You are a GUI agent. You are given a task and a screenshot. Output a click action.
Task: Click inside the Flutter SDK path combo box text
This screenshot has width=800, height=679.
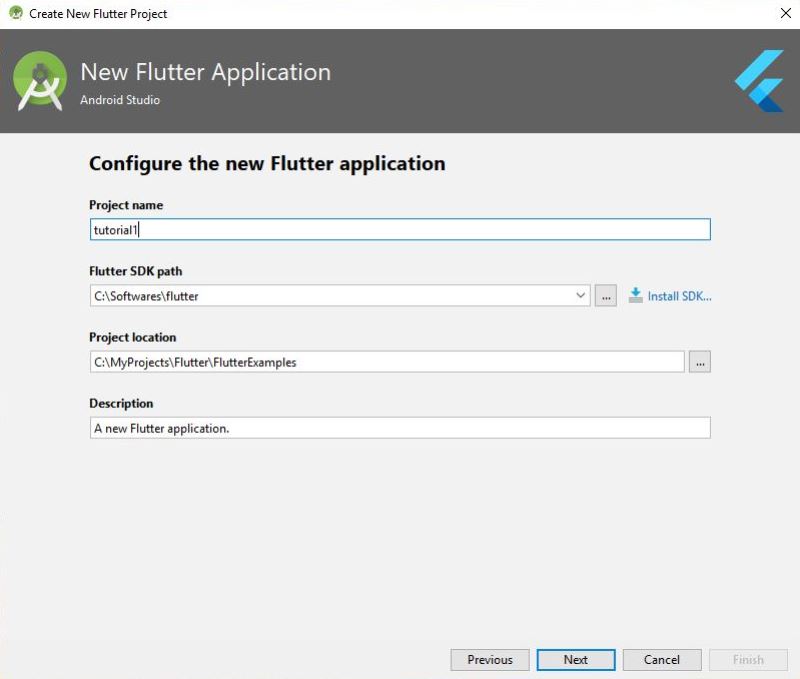coord(332,296)
